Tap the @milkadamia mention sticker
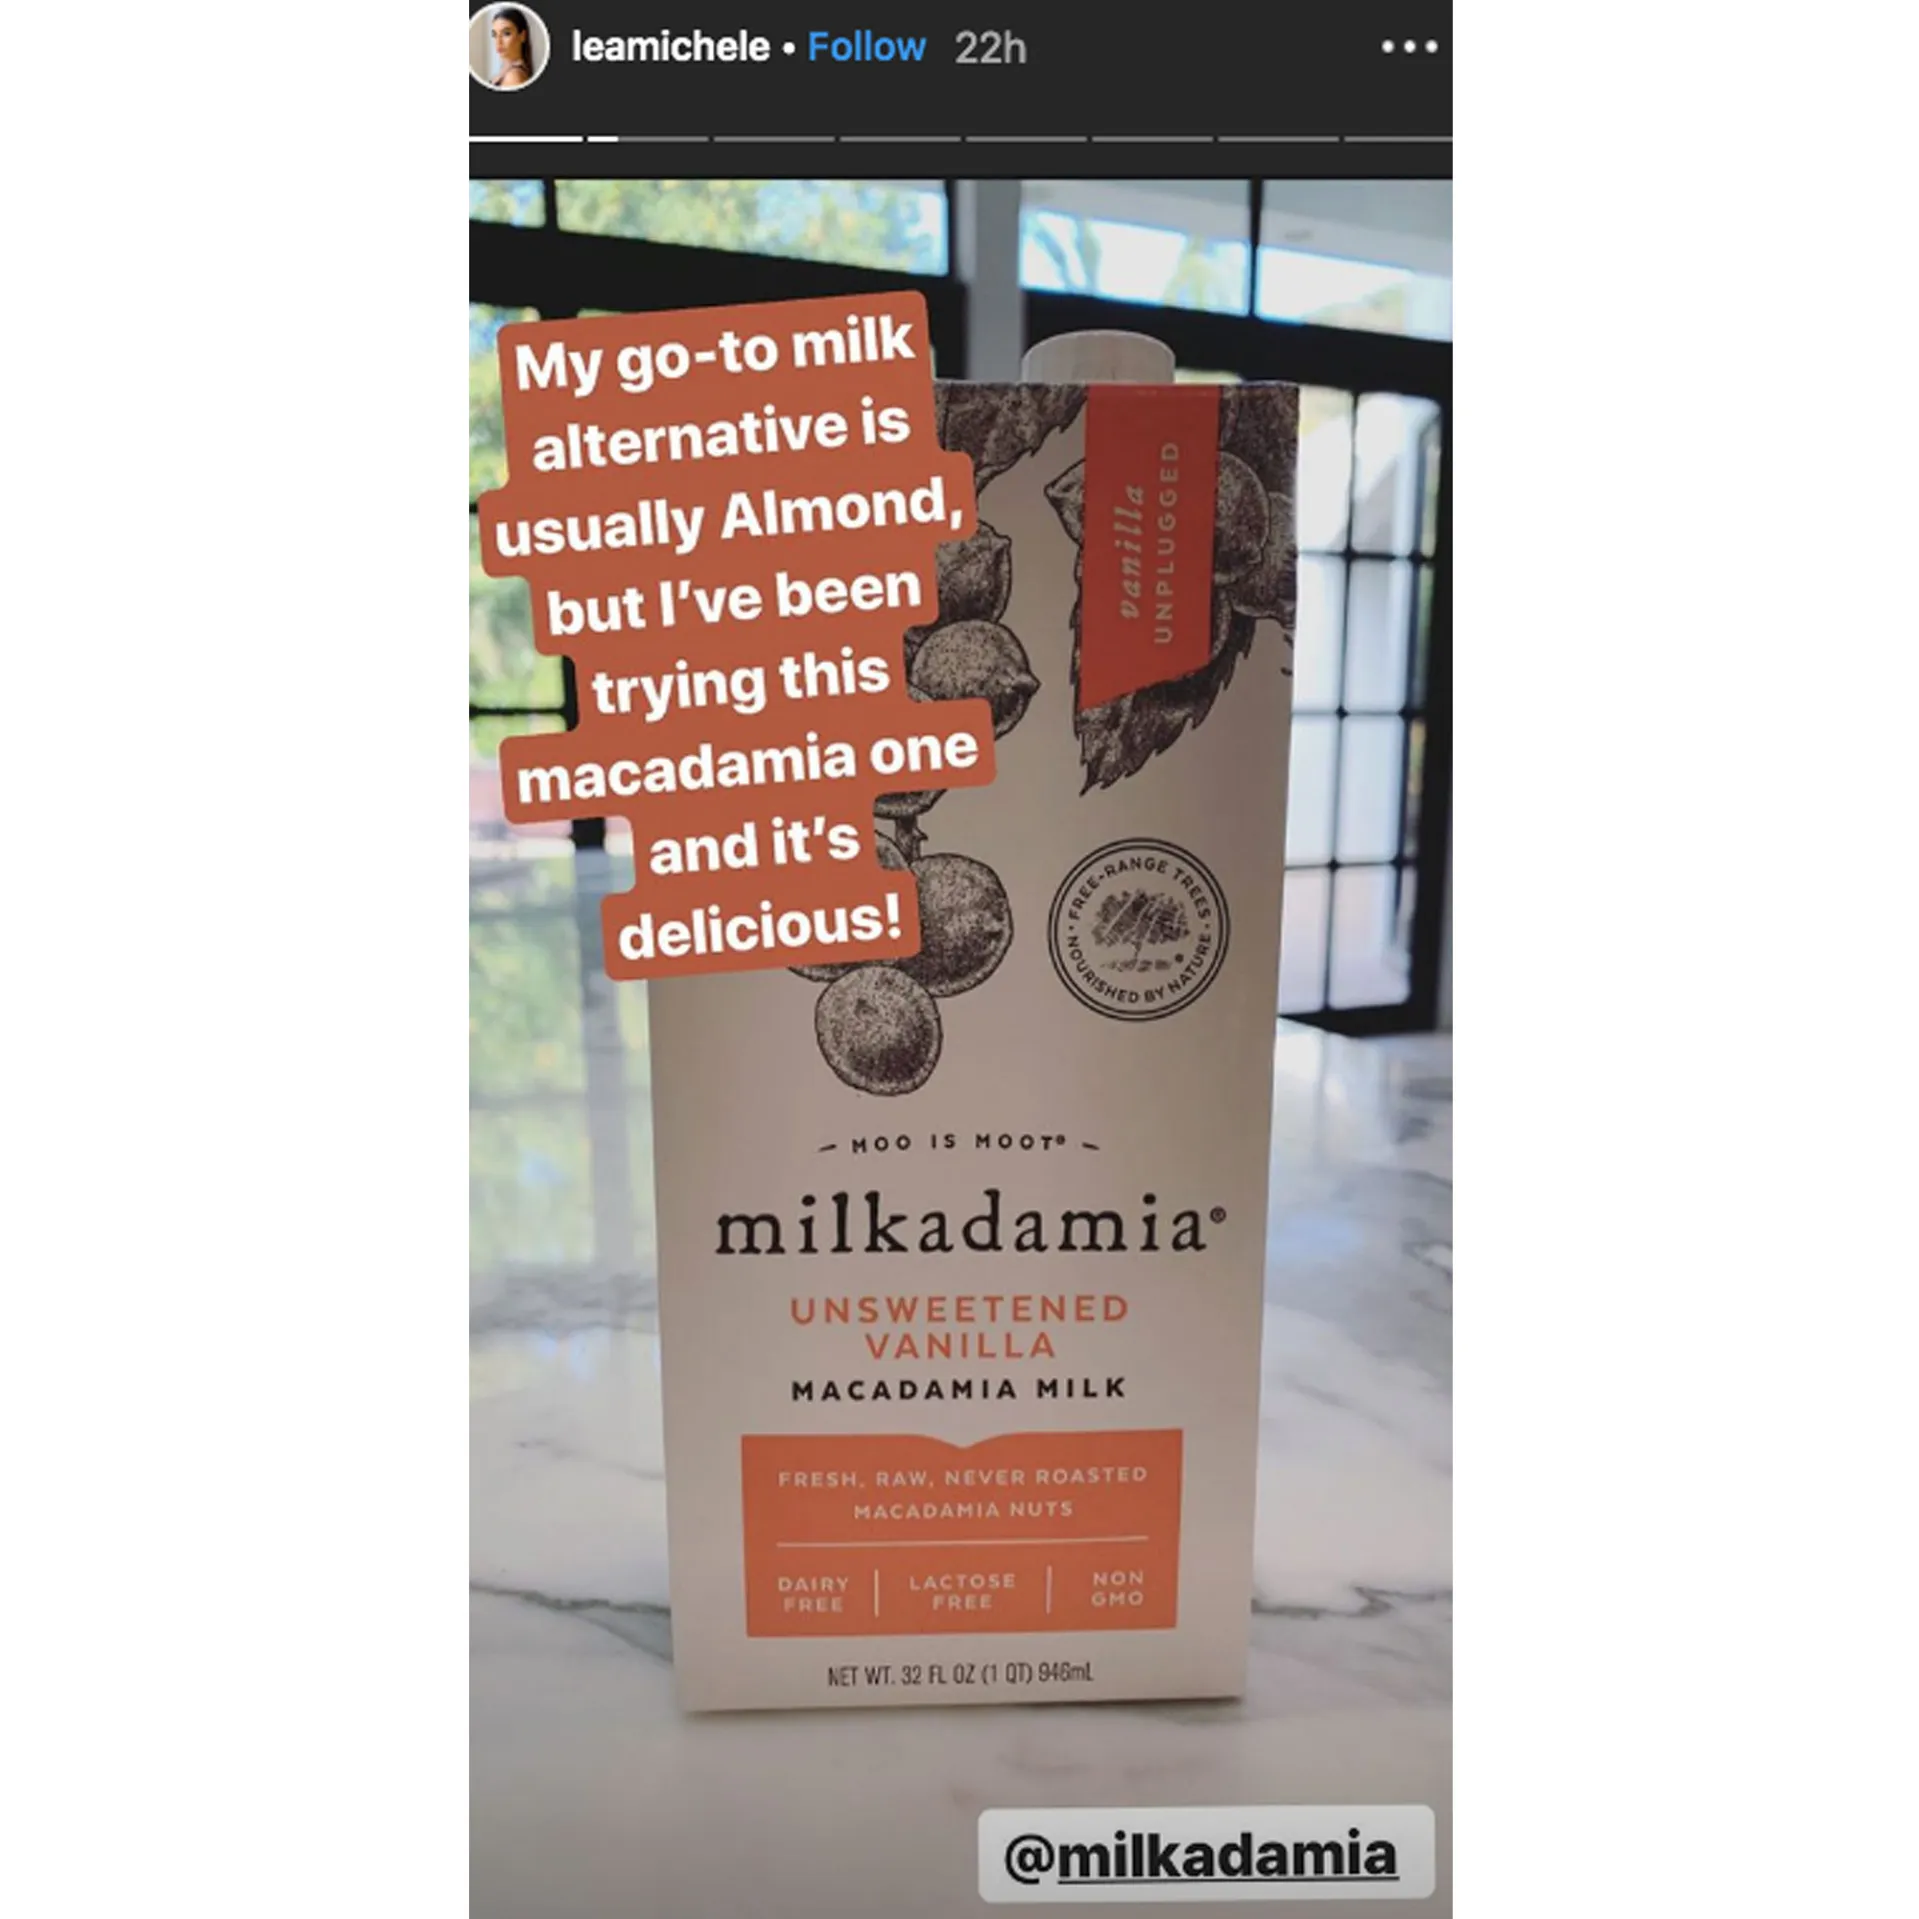This screenshot has width=1919, height=1919. tap(1204, 1854)
